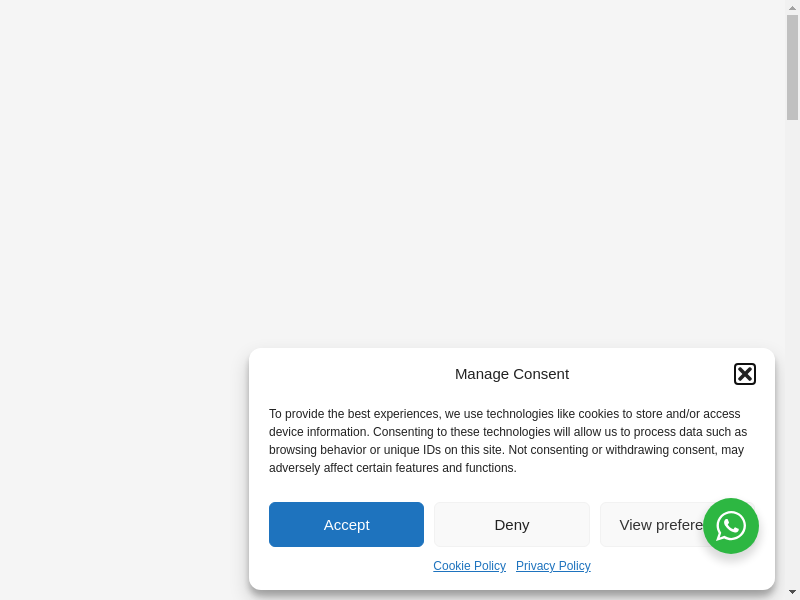This screenshot has width=800, height=600.
Task: Review the site's Privacy Policy
Action: pyautogui.click(x=553, y=566)
